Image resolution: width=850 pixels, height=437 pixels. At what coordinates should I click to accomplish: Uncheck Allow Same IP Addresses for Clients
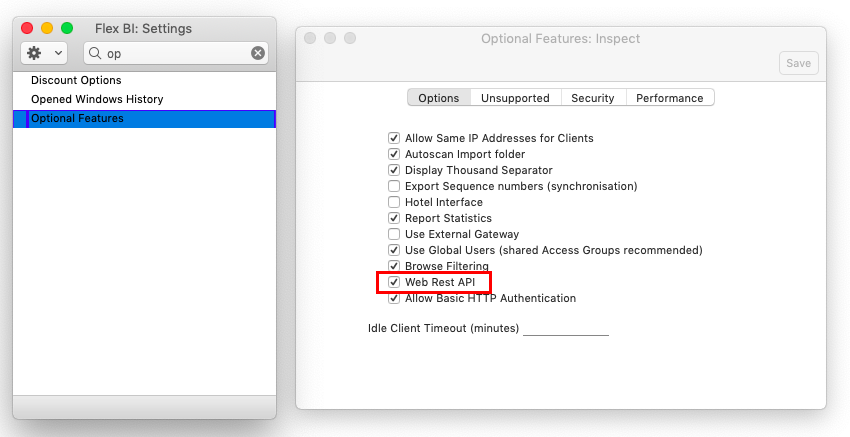click(394, 138)
